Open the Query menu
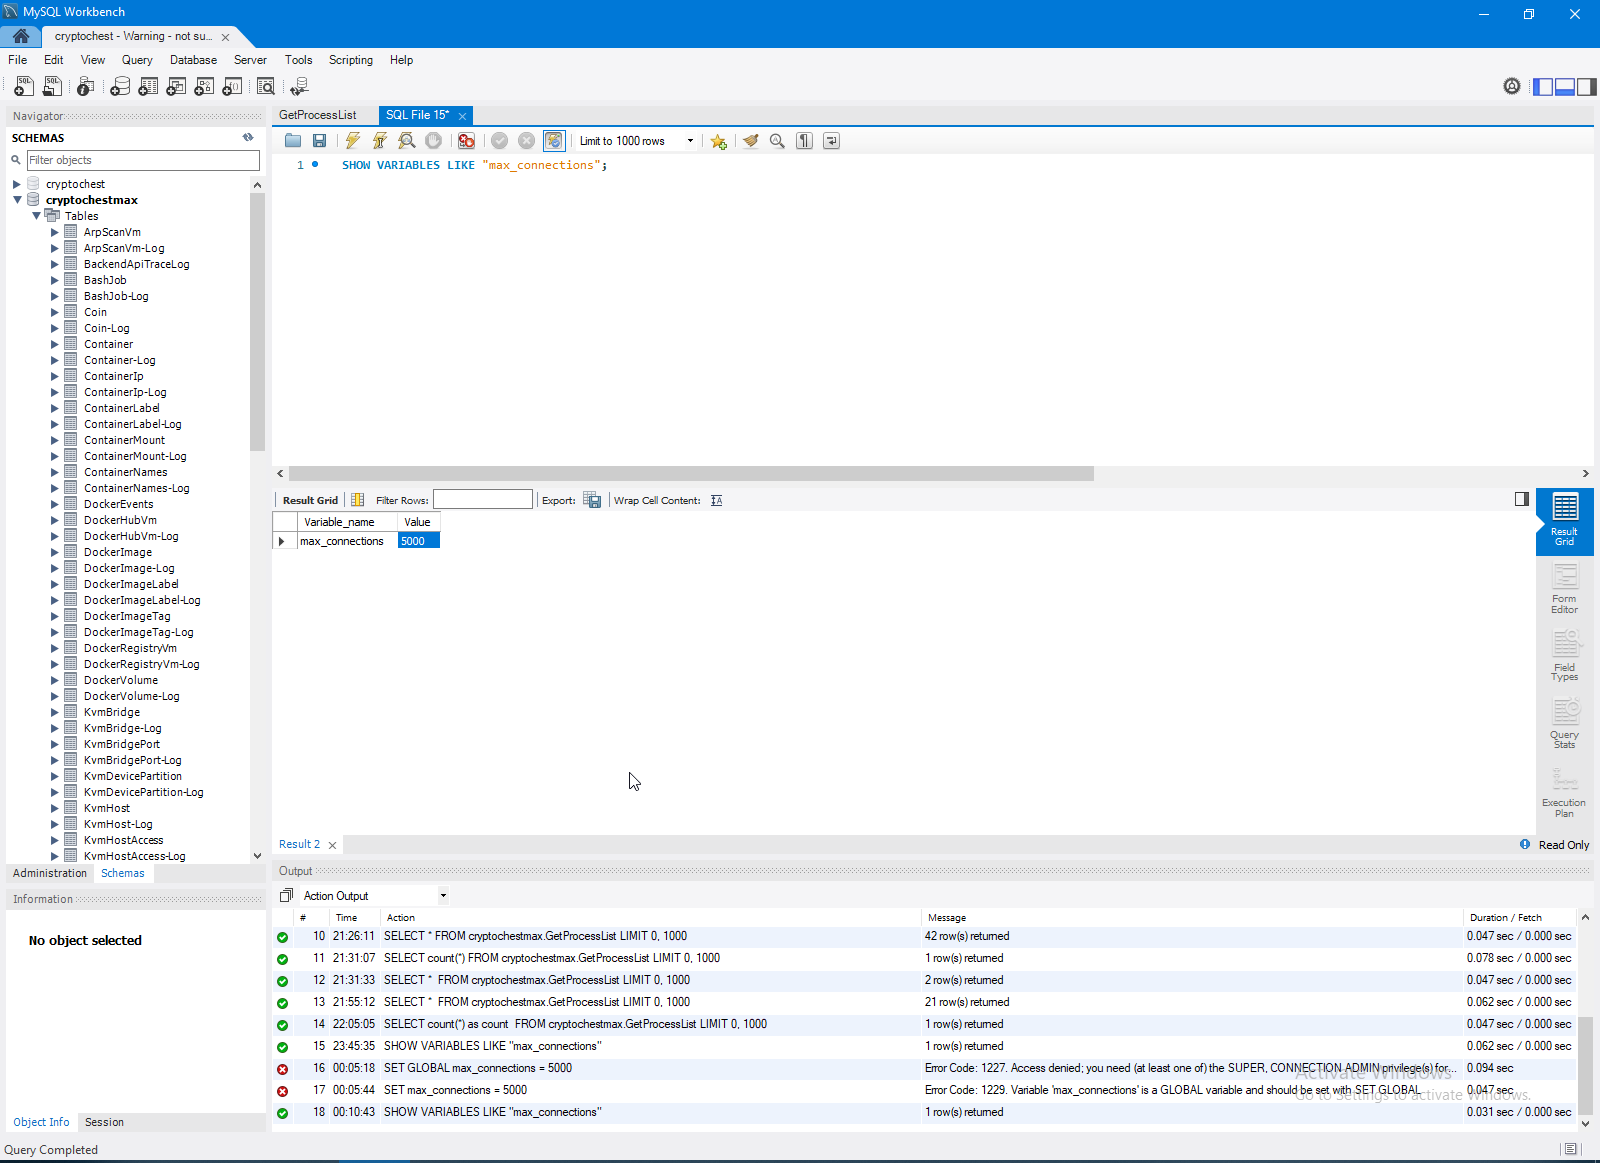The image size is (1600, 1163). pyautogui.click(x=137, y=60)
